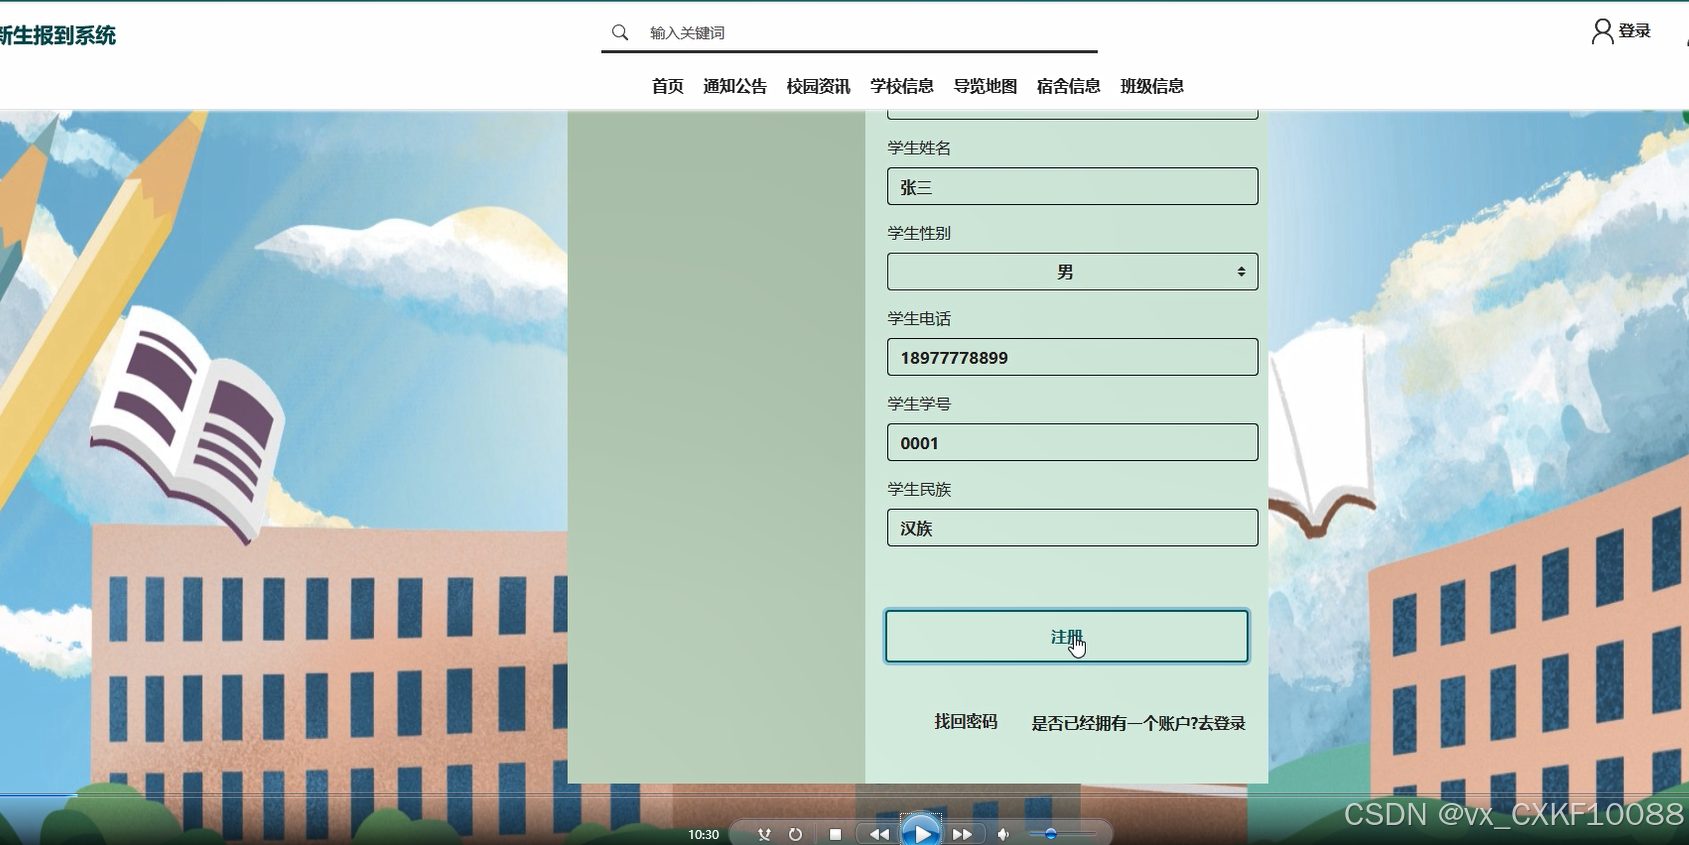Open 首页 in navigation menu
1689x845 pixels.
point(667,86)
